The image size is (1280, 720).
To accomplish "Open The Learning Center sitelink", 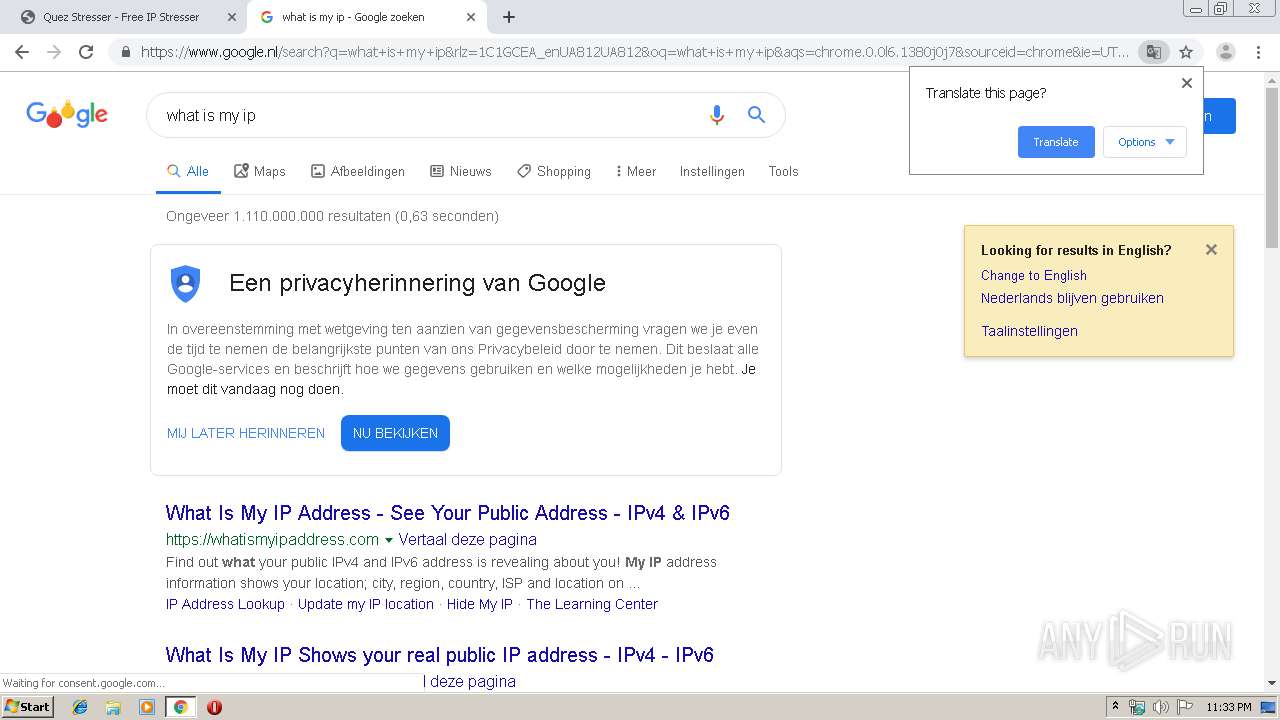I will coord(592,604).
